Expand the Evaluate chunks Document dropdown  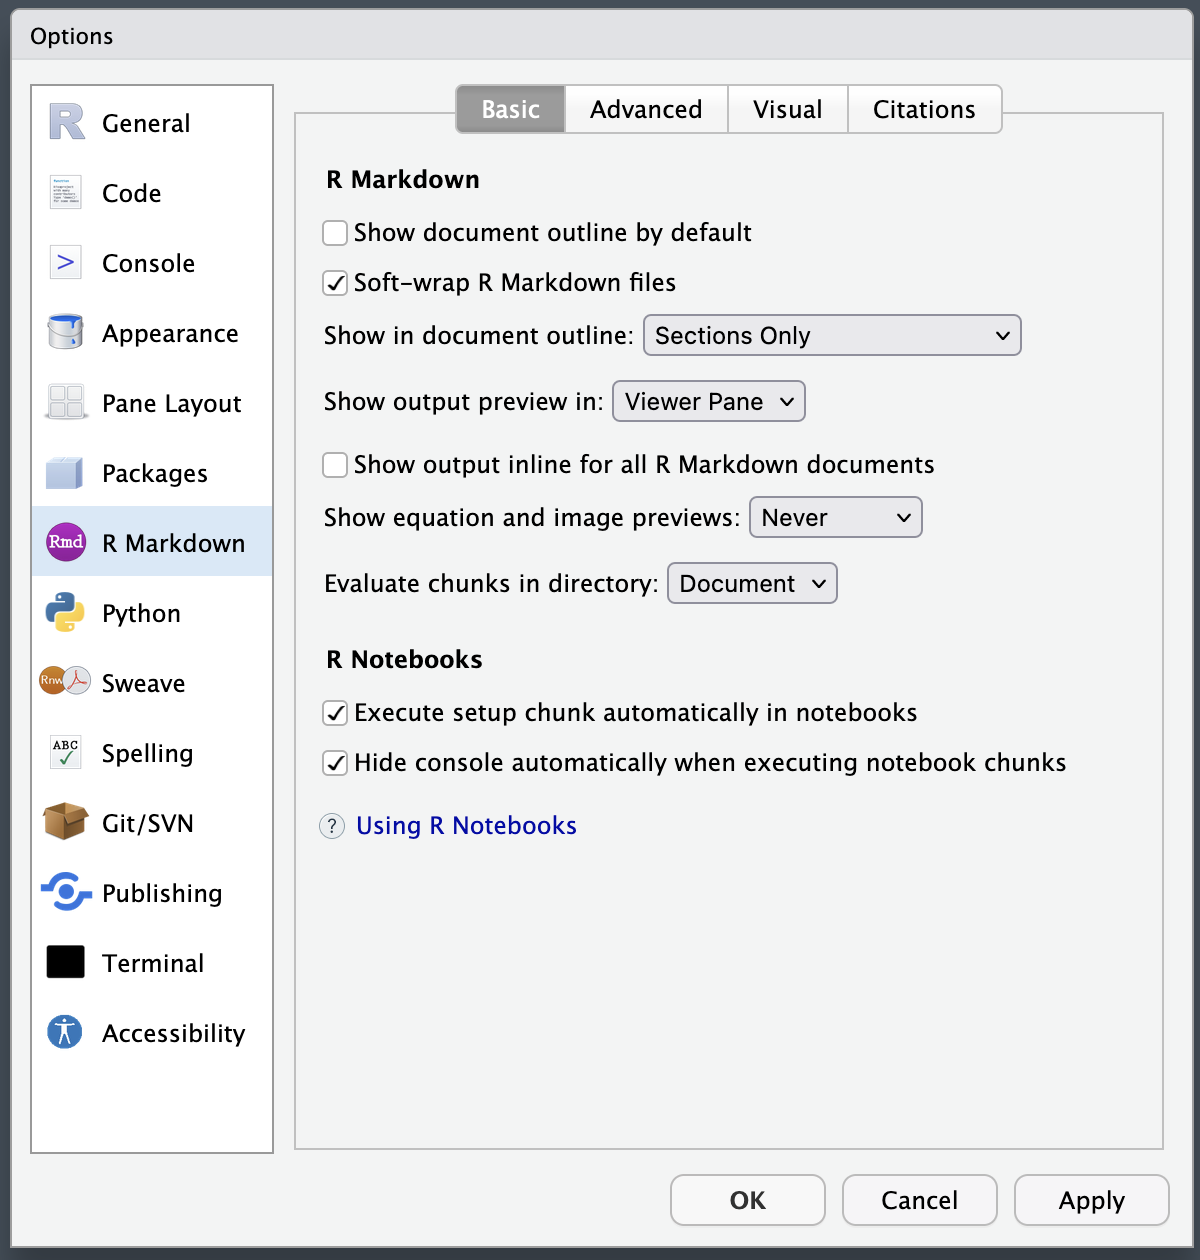pyautogui.click(x=752, y=583)
